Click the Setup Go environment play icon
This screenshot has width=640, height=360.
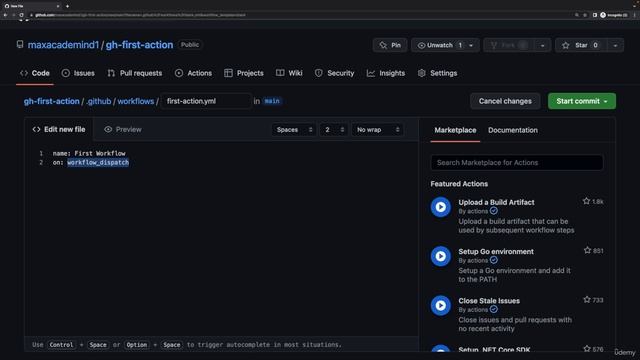point(440,256)
